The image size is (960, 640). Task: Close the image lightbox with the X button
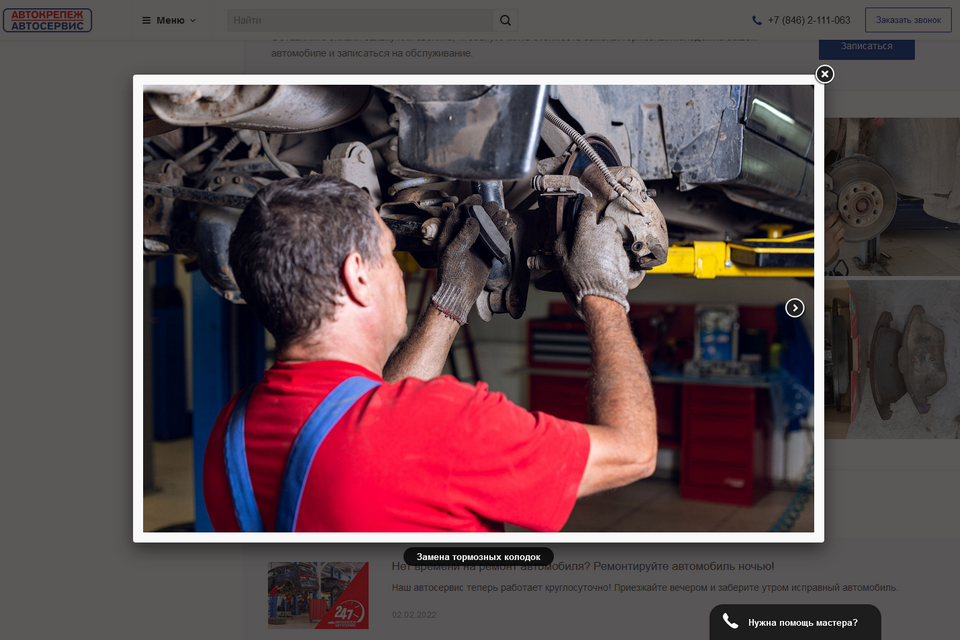pos(825,74)
